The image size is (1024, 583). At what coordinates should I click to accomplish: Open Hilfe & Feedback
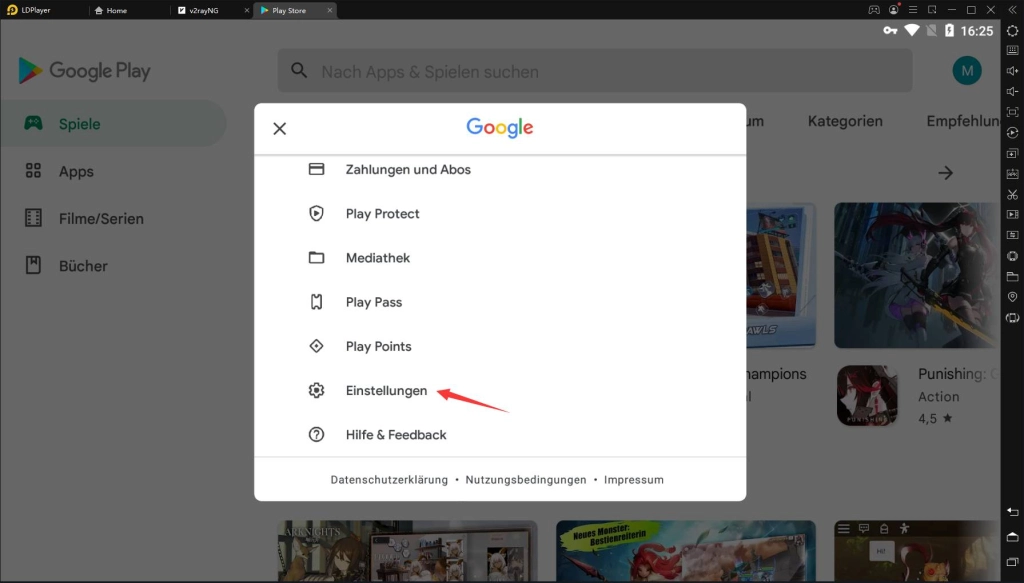(x=500, y=435)
